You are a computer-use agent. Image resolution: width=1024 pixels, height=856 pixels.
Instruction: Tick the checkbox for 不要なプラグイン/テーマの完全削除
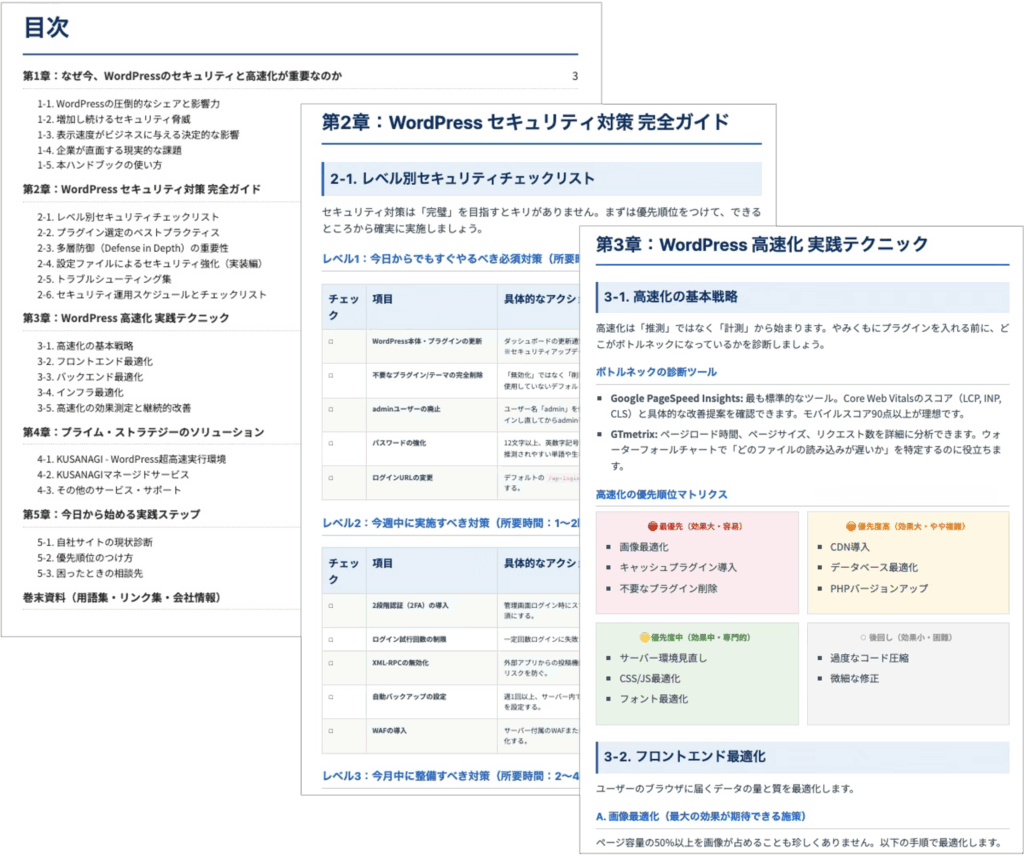(x=332, y=375)
